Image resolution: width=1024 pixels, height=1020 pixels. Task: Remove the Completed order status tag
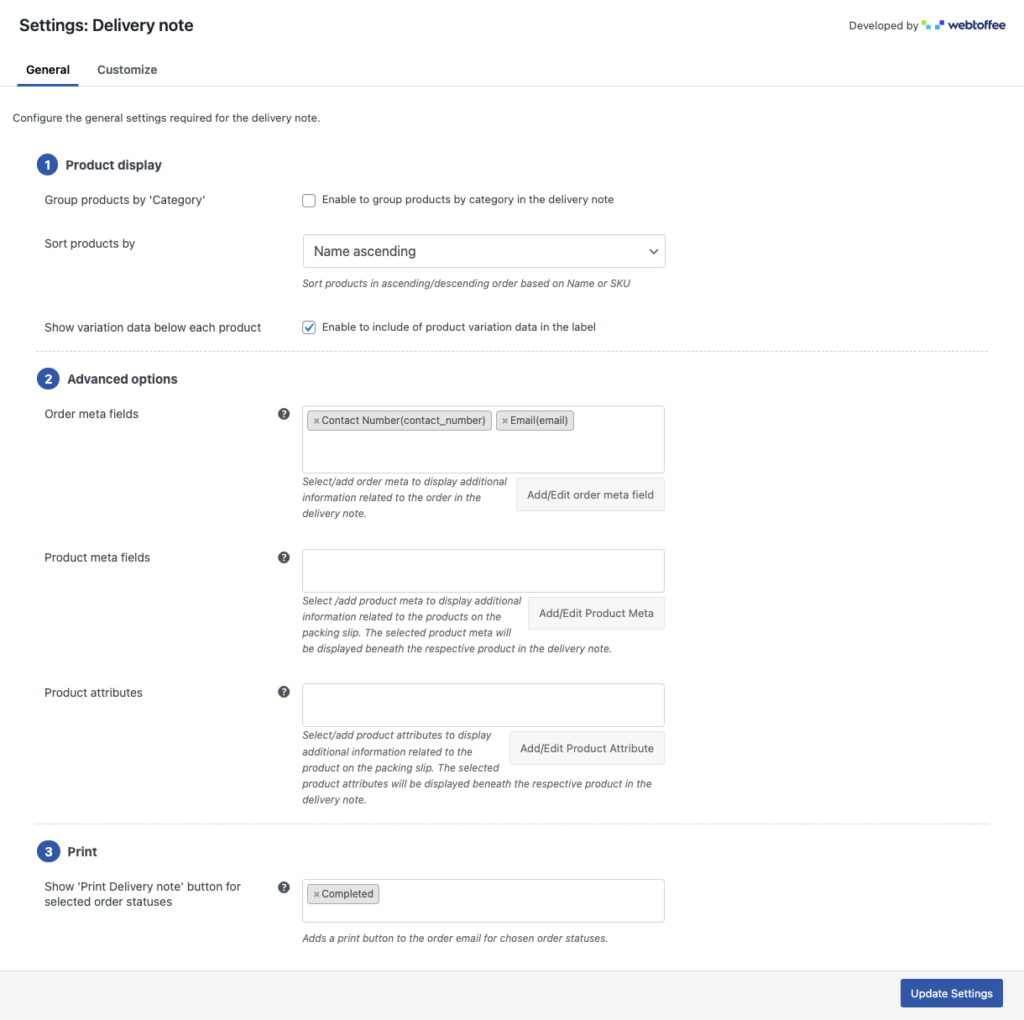(x=317, y=894)
